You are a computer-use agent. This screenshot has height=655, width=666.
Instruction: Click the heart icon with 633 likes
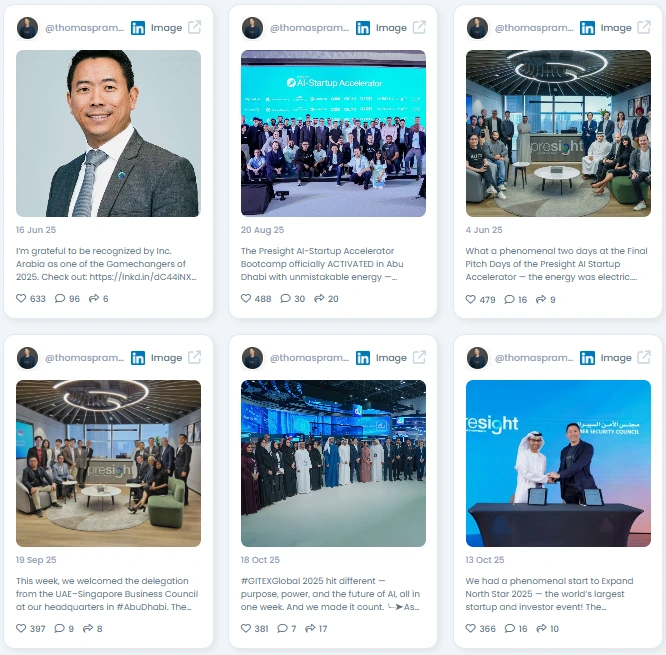tap(21, 298)
